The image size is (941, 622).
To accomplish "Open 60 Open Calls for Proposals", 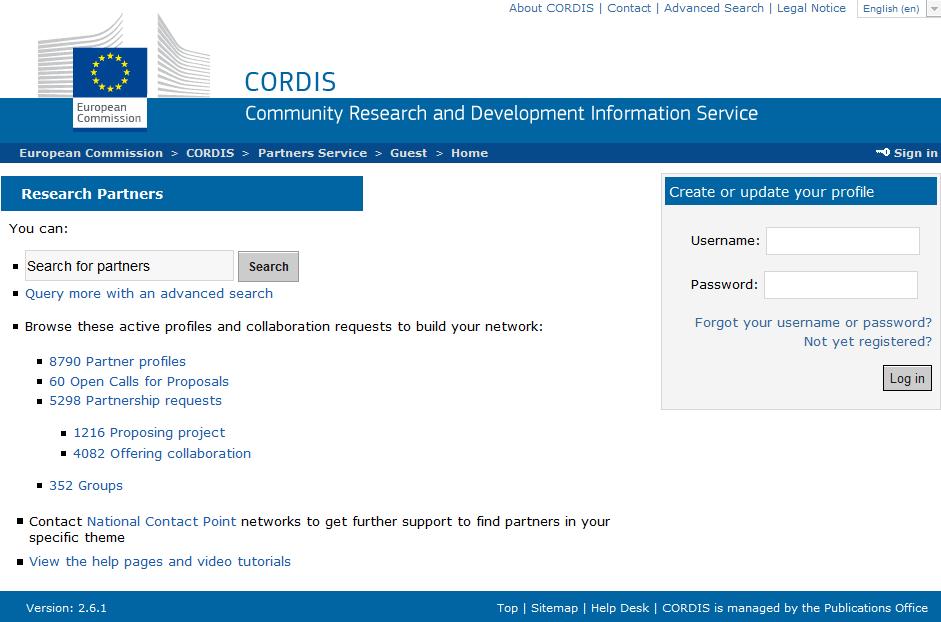I will click(139, 381).
